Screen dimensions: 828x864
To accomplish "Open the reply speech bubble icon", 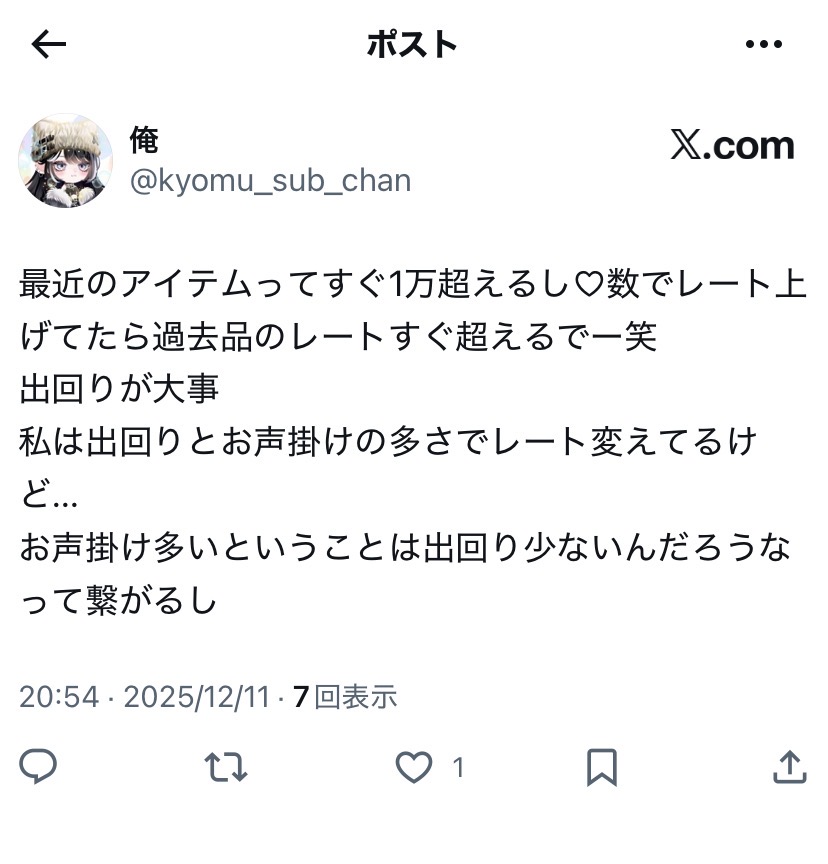I will (x=38, y=766).
